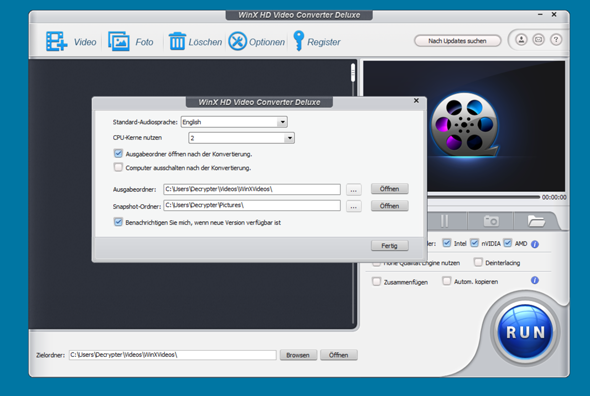Open Optionen via the wrench icon
Screen dimensions: 590x396
pyautogui.click(x=237, y=41)
